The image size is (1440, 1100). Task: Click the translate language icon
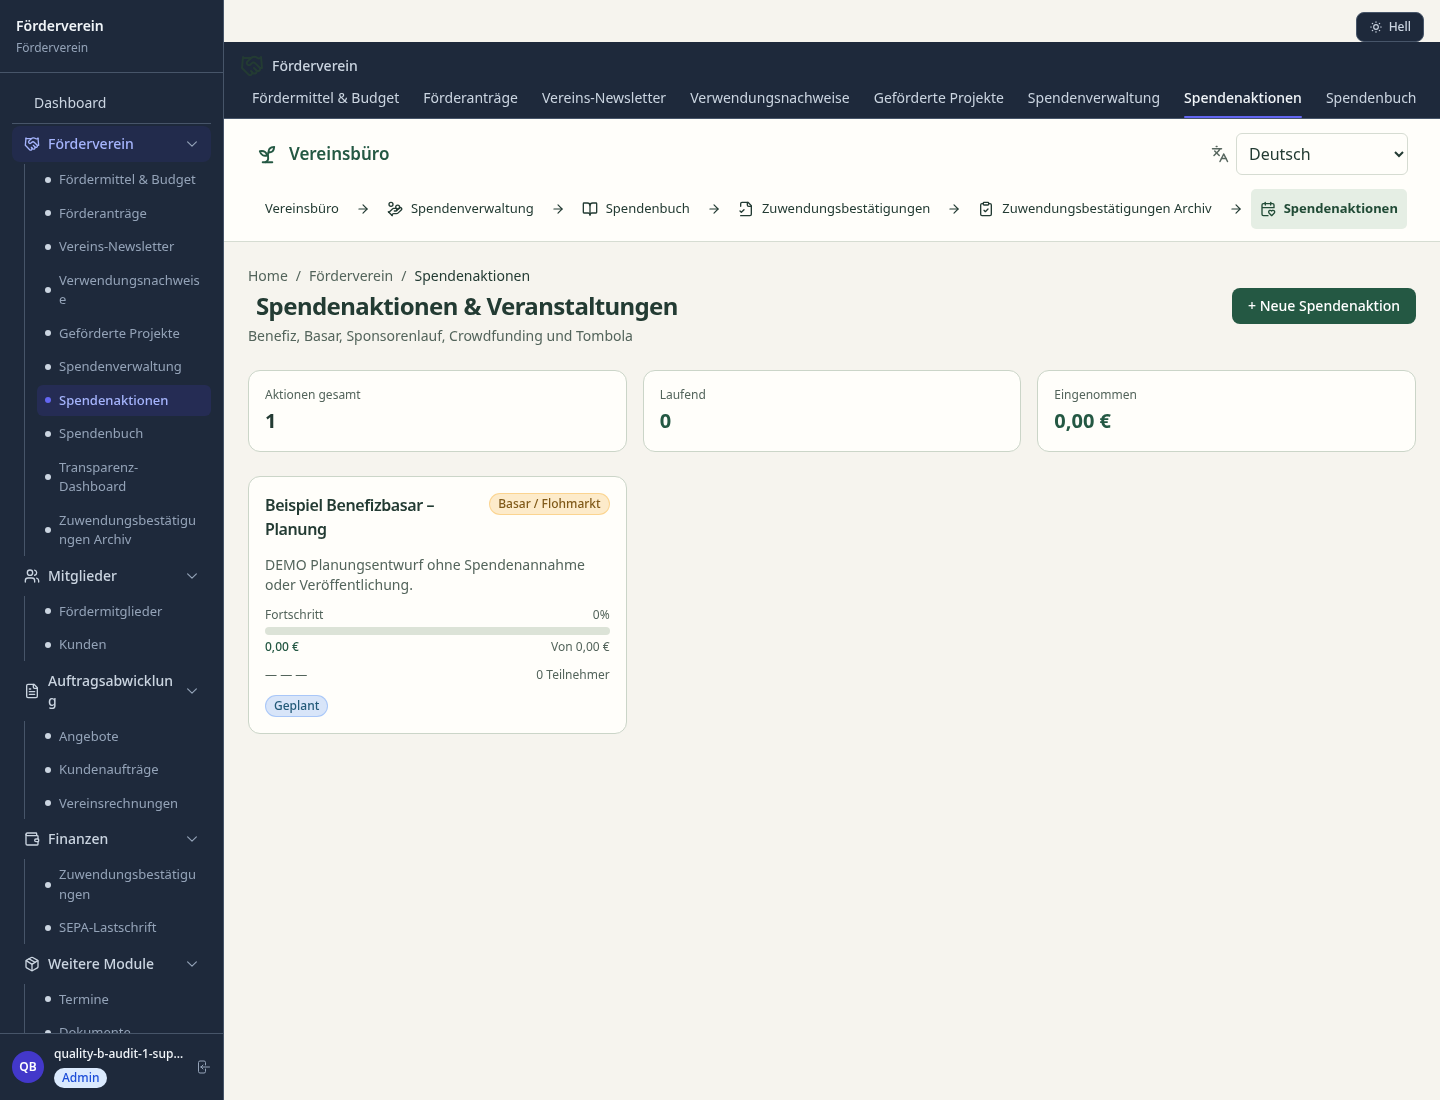[x=1220, y=154]
